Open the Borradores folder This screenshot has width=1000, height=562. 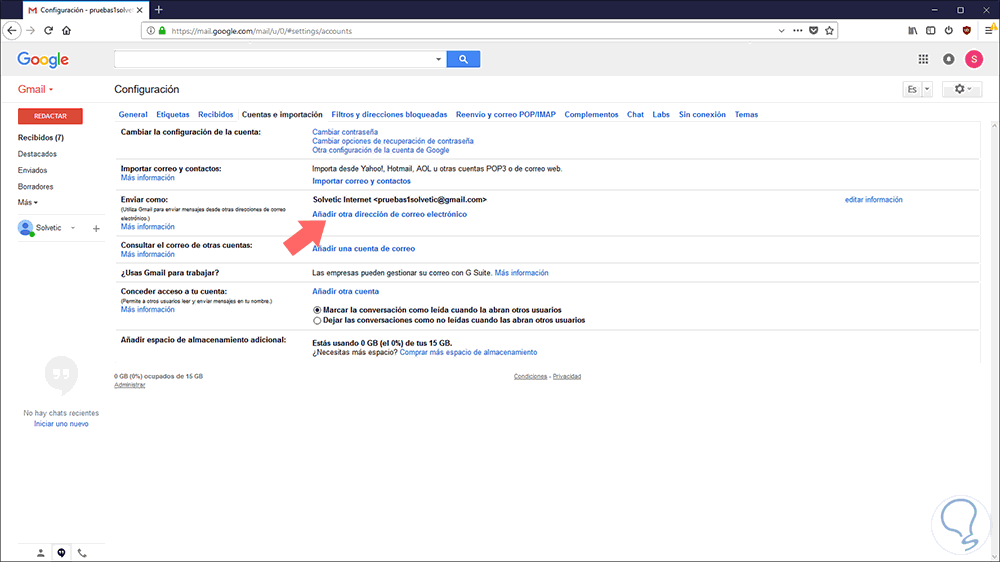click(36, 187)
